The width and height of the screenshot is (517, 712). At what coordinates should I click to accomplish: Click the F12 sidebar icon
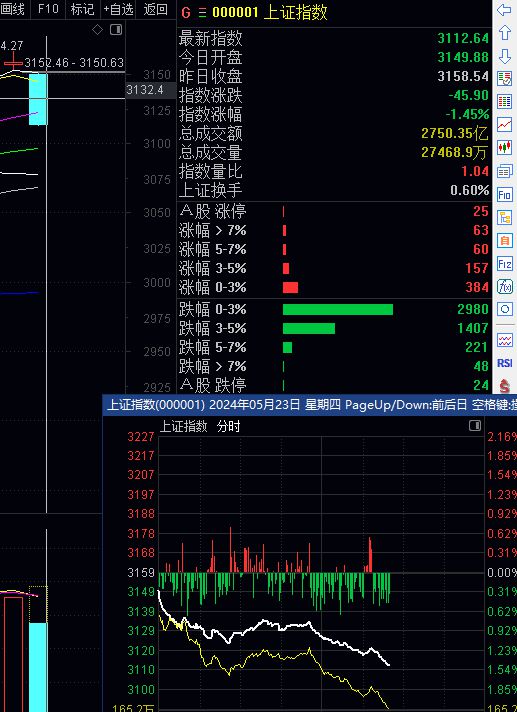[505, 263]
